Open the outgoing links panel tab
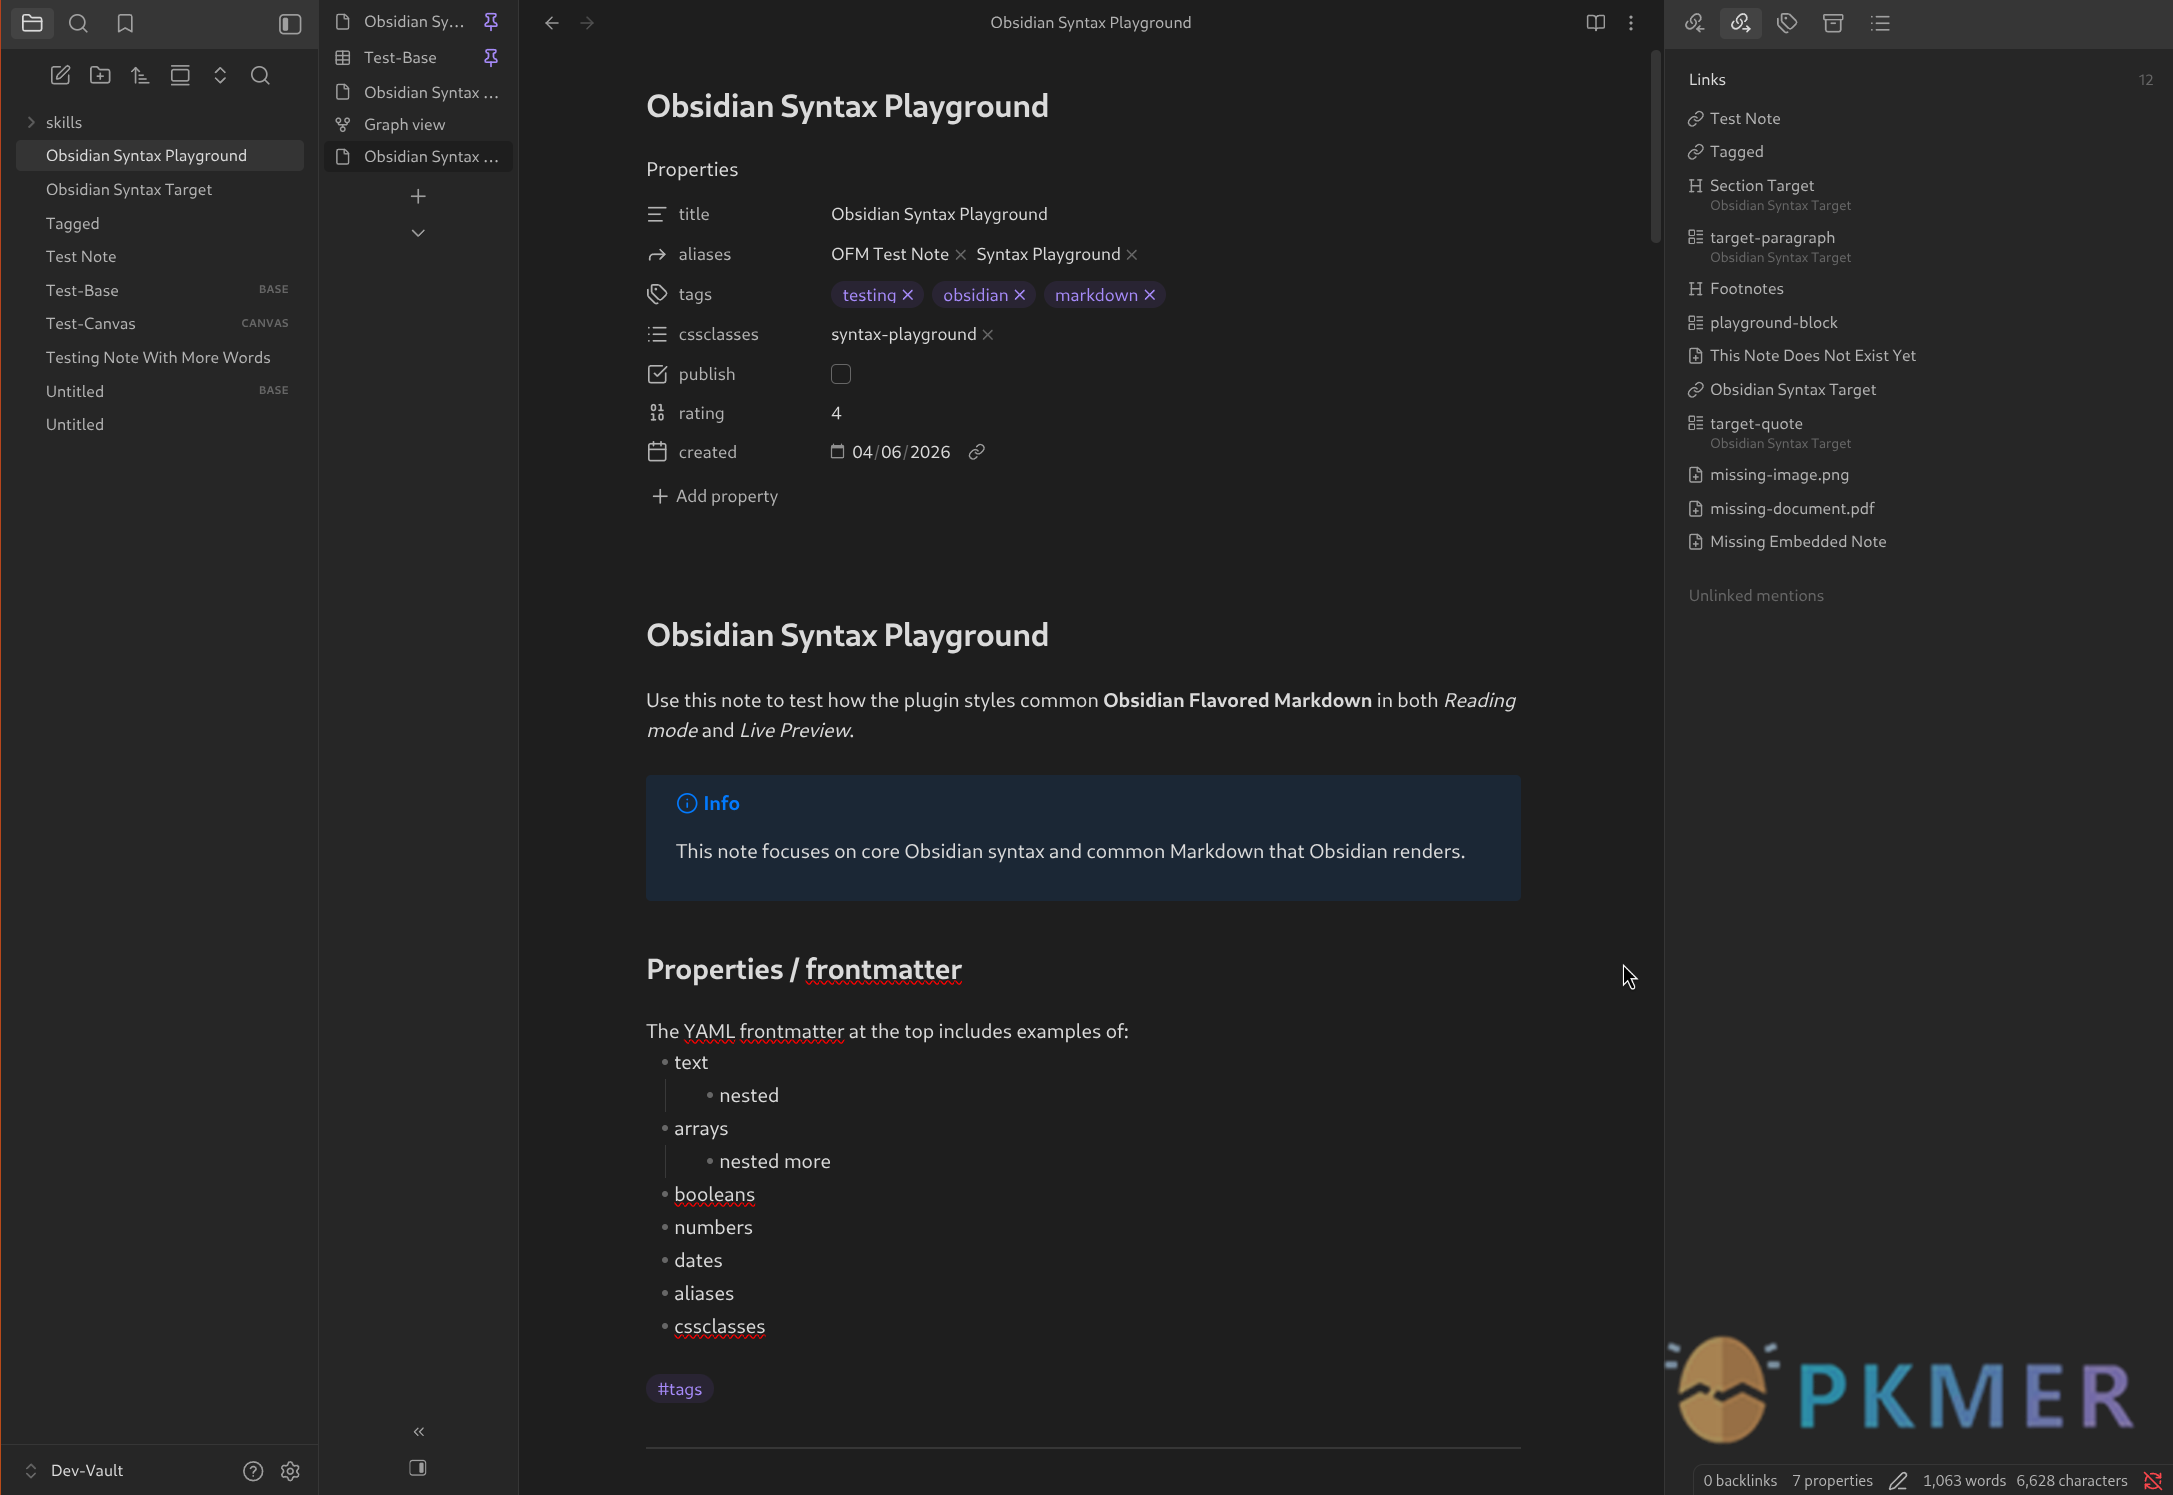Viewport: 2173px width, 1495px height. 1741,23
